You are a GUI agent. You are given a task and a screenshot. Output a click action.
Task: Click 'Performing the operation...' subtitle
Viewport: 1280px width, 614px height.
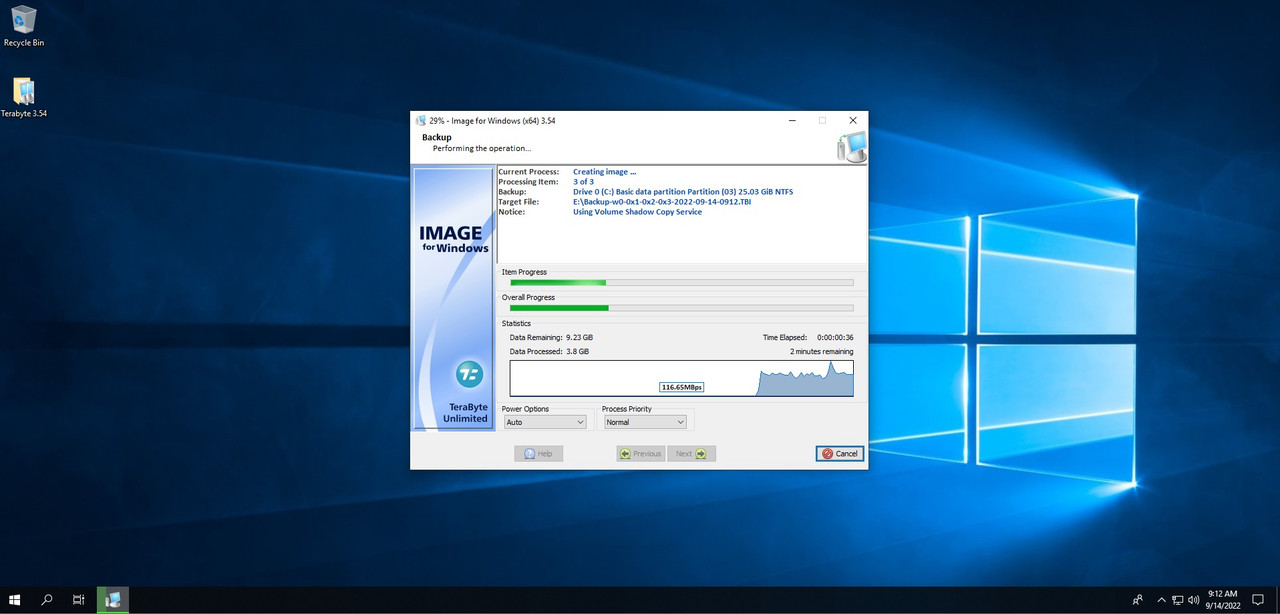coord(482,148)
